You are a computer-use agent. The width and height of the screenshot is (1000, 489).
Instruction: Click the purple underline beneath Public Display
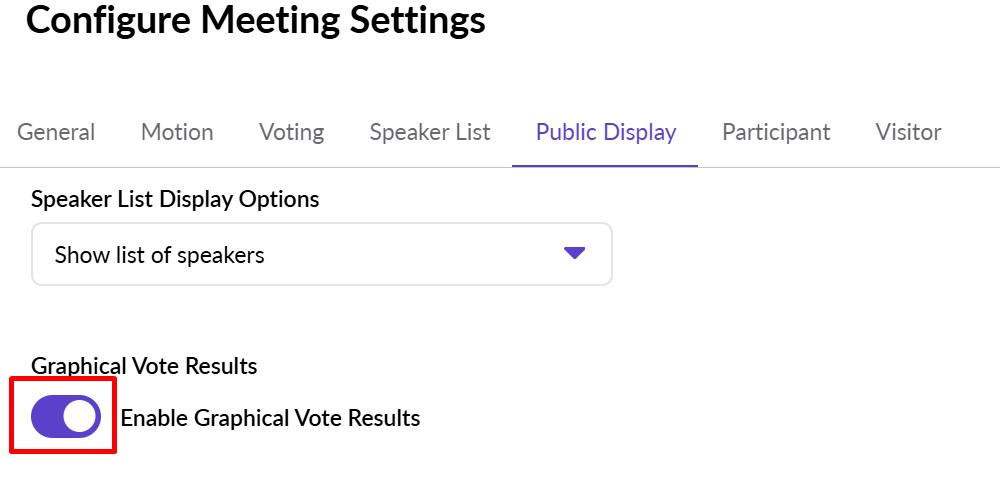[605, 165]
